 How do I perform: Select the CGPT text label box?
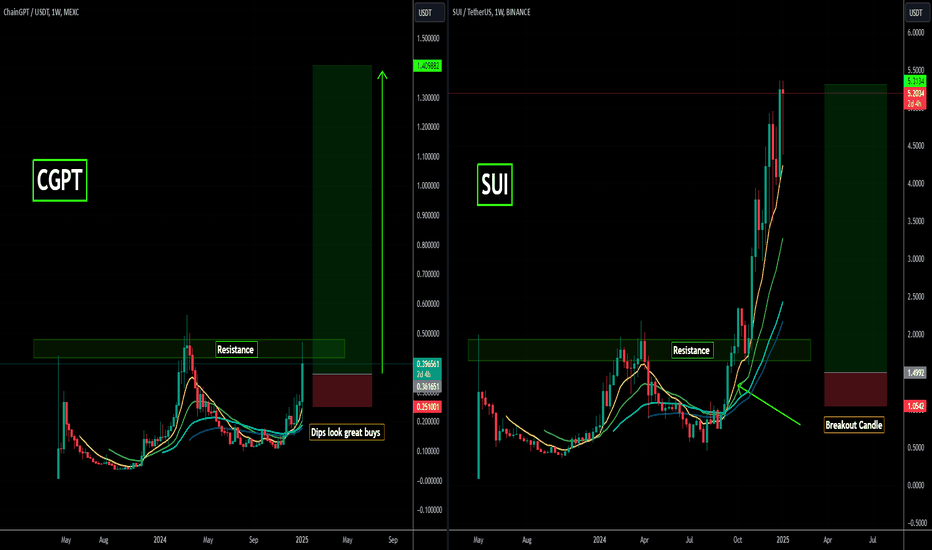point(60,180)
